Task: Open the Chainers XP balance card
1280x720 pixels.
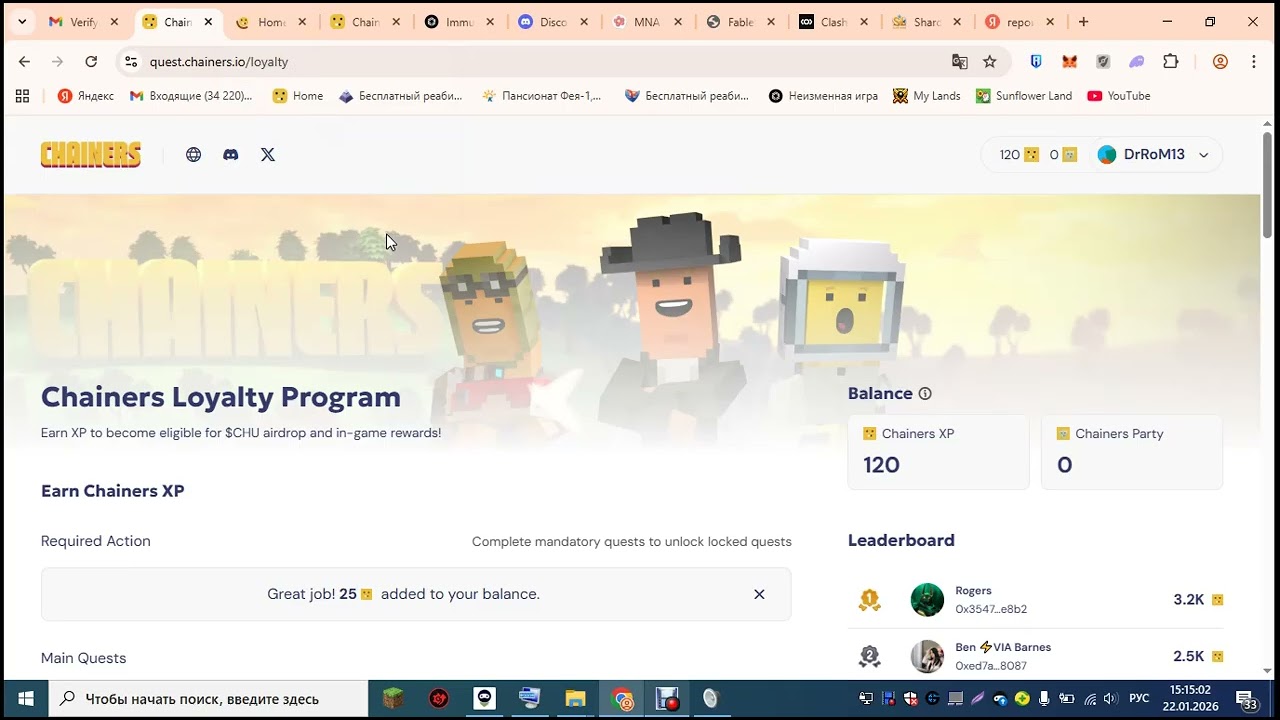Action: pos(938,452)
